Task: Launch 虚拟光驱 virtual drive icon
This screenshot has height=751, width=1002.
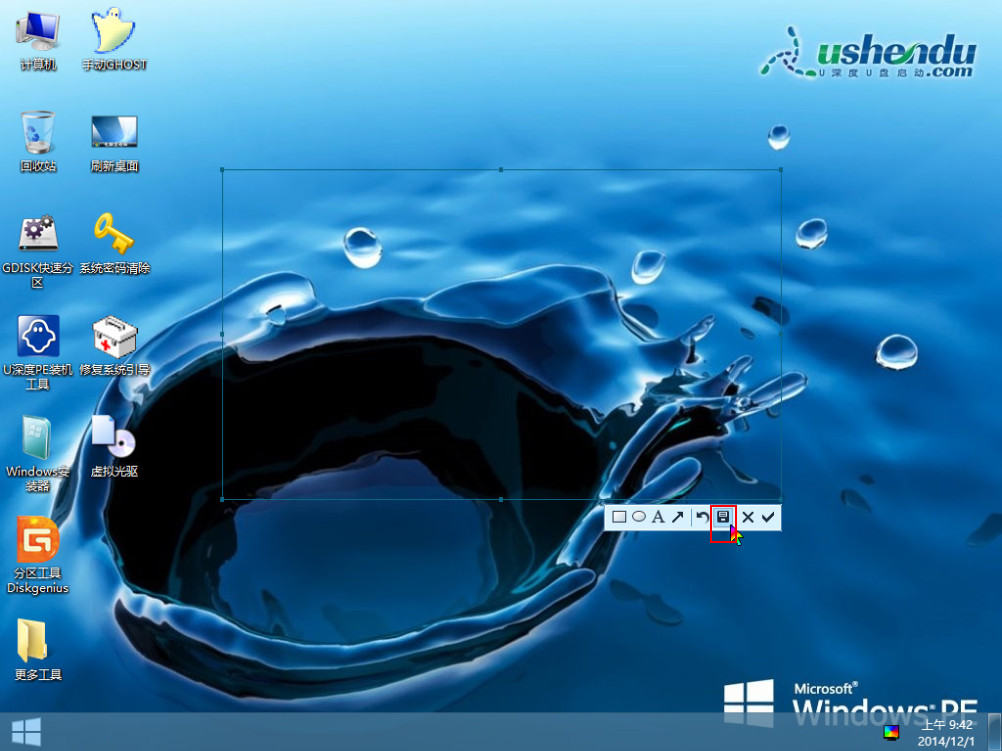Action: click(x=114, y=447)
